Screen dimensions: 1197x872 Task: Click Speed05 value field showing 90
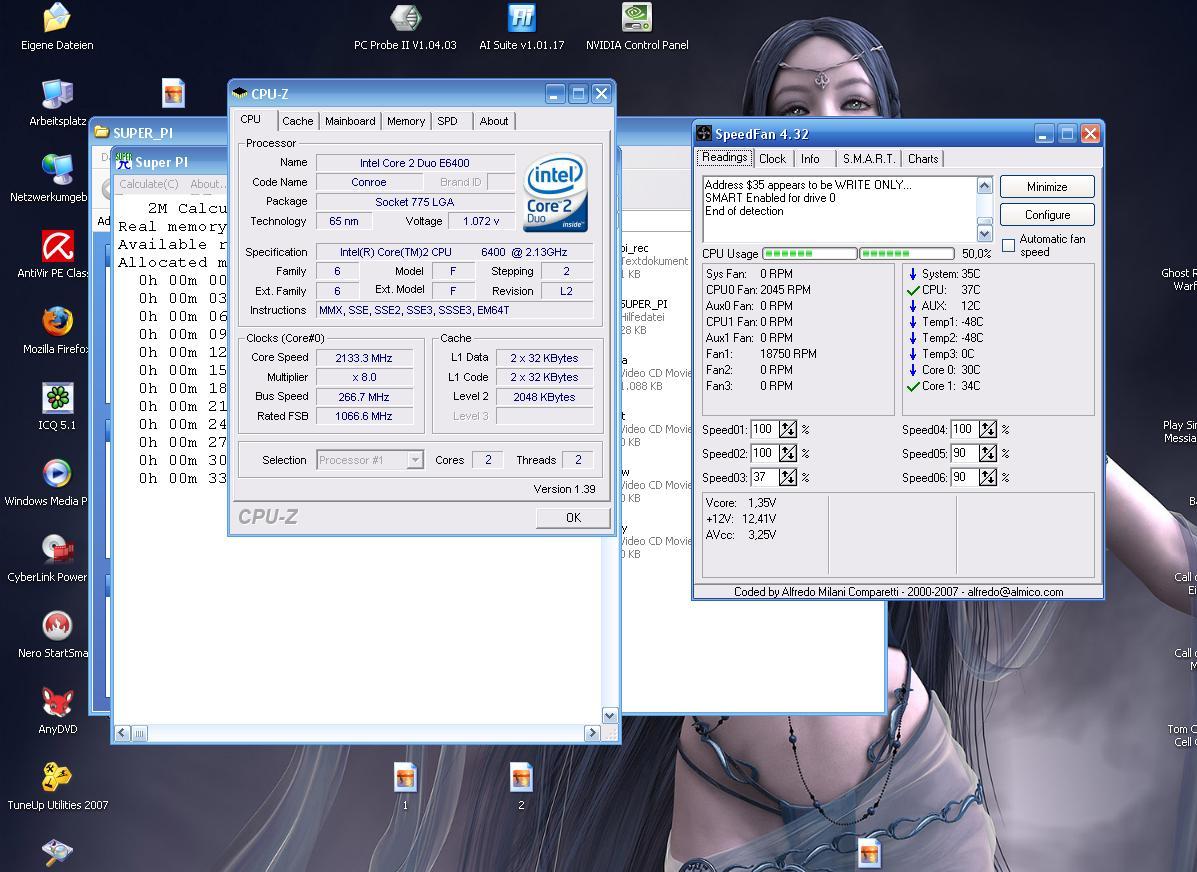pos(965,454)
